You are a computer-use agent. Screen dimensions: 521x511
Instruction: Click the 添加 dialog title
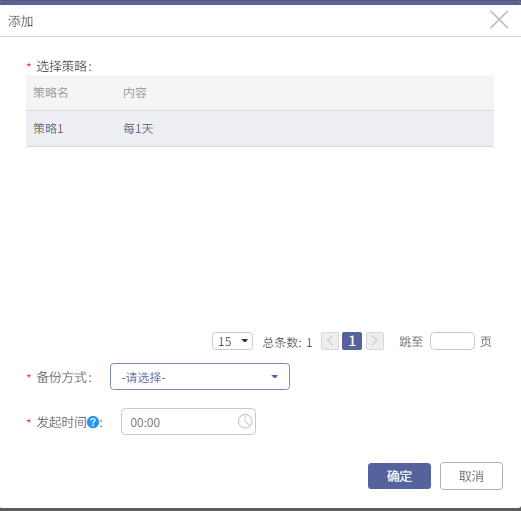click(21, 21)
